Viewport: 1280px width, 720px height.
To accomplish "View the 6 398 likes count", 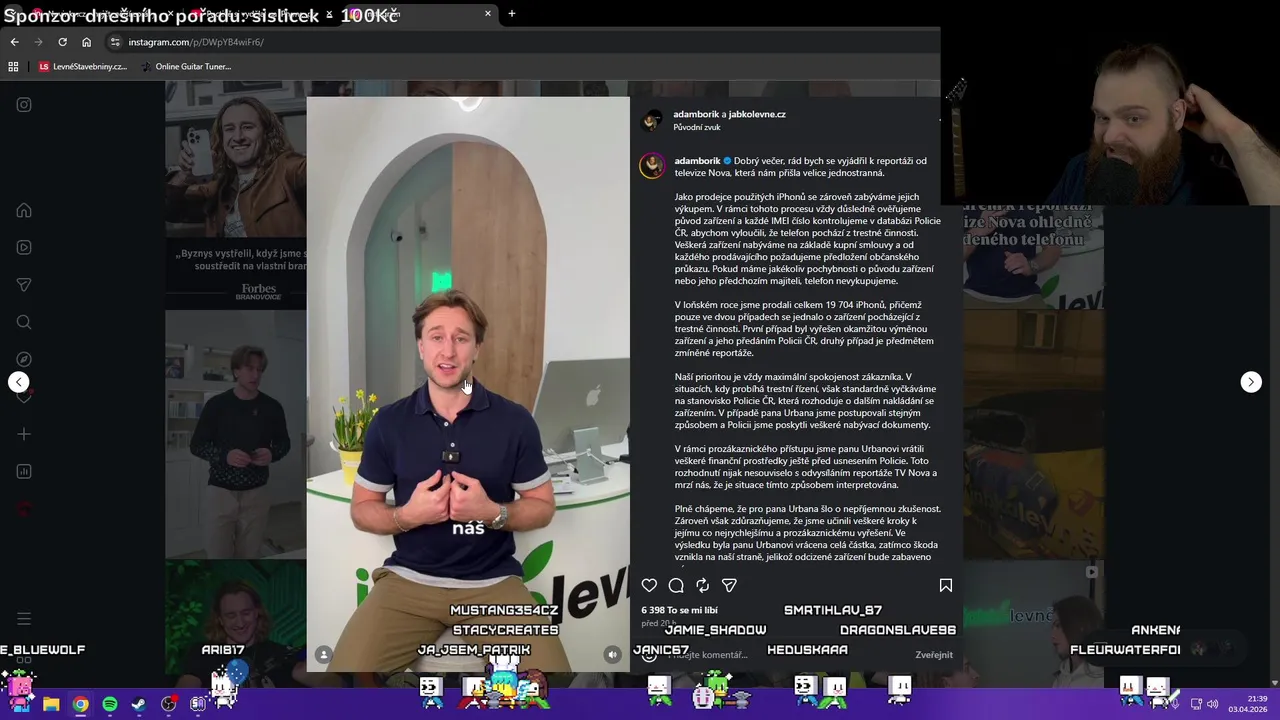I will point(679,610).
